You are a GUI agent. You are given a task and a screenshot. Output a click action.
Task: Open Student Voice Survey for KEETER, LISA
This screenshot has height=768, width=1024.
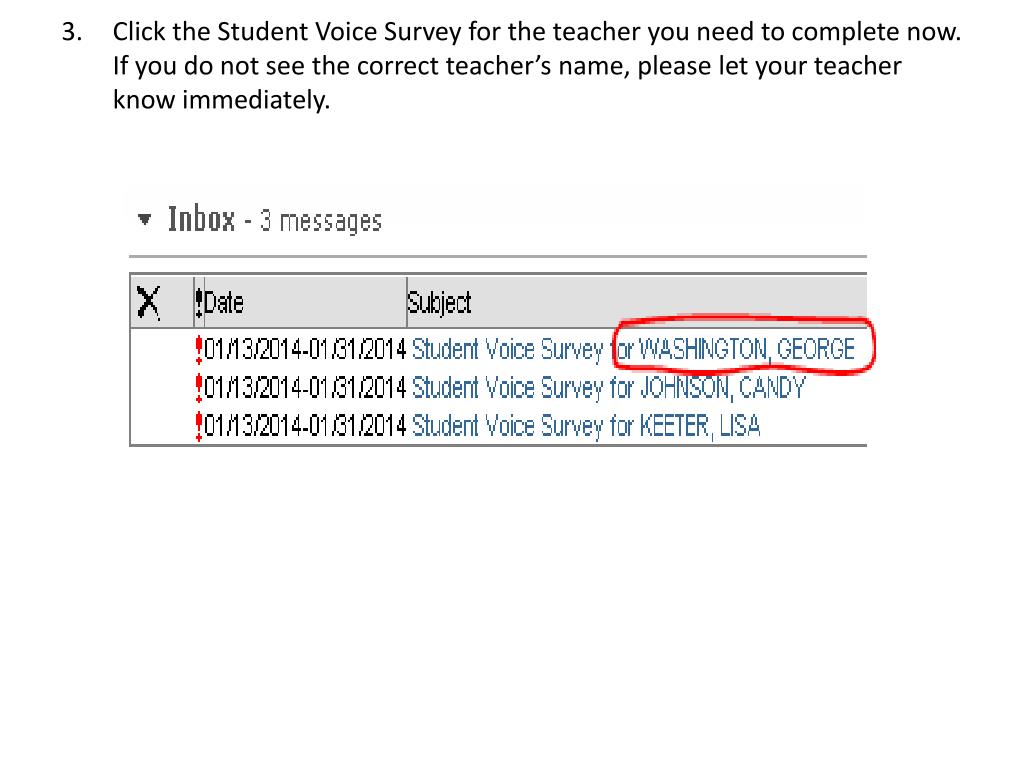click(586, 426)
